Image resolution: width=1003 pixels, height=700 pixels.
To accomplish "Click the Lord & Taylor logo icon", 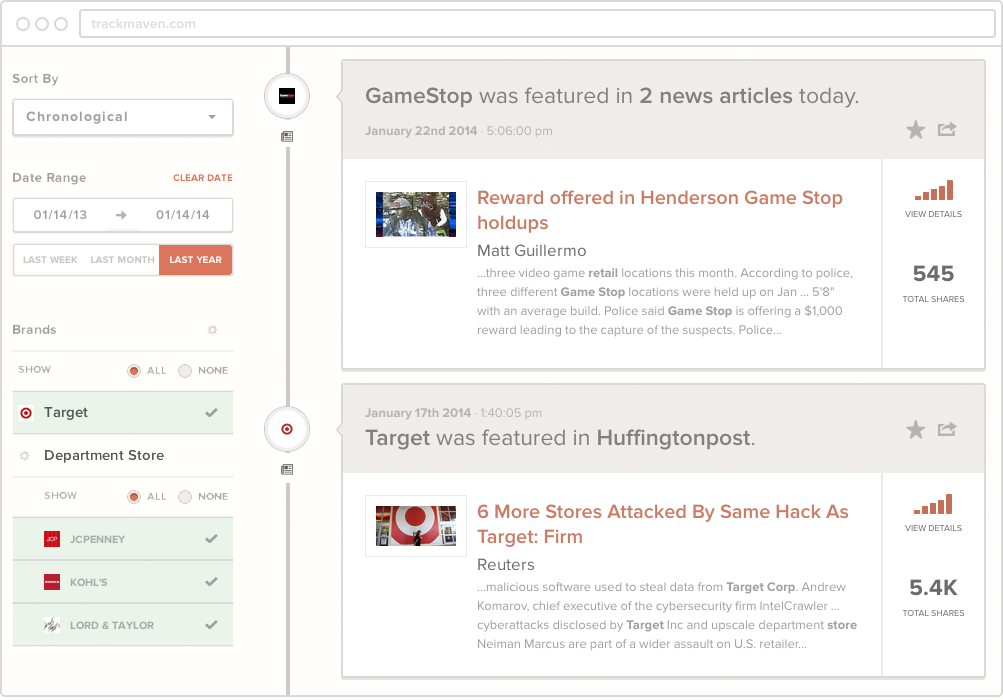I will [x=52, y=624].
